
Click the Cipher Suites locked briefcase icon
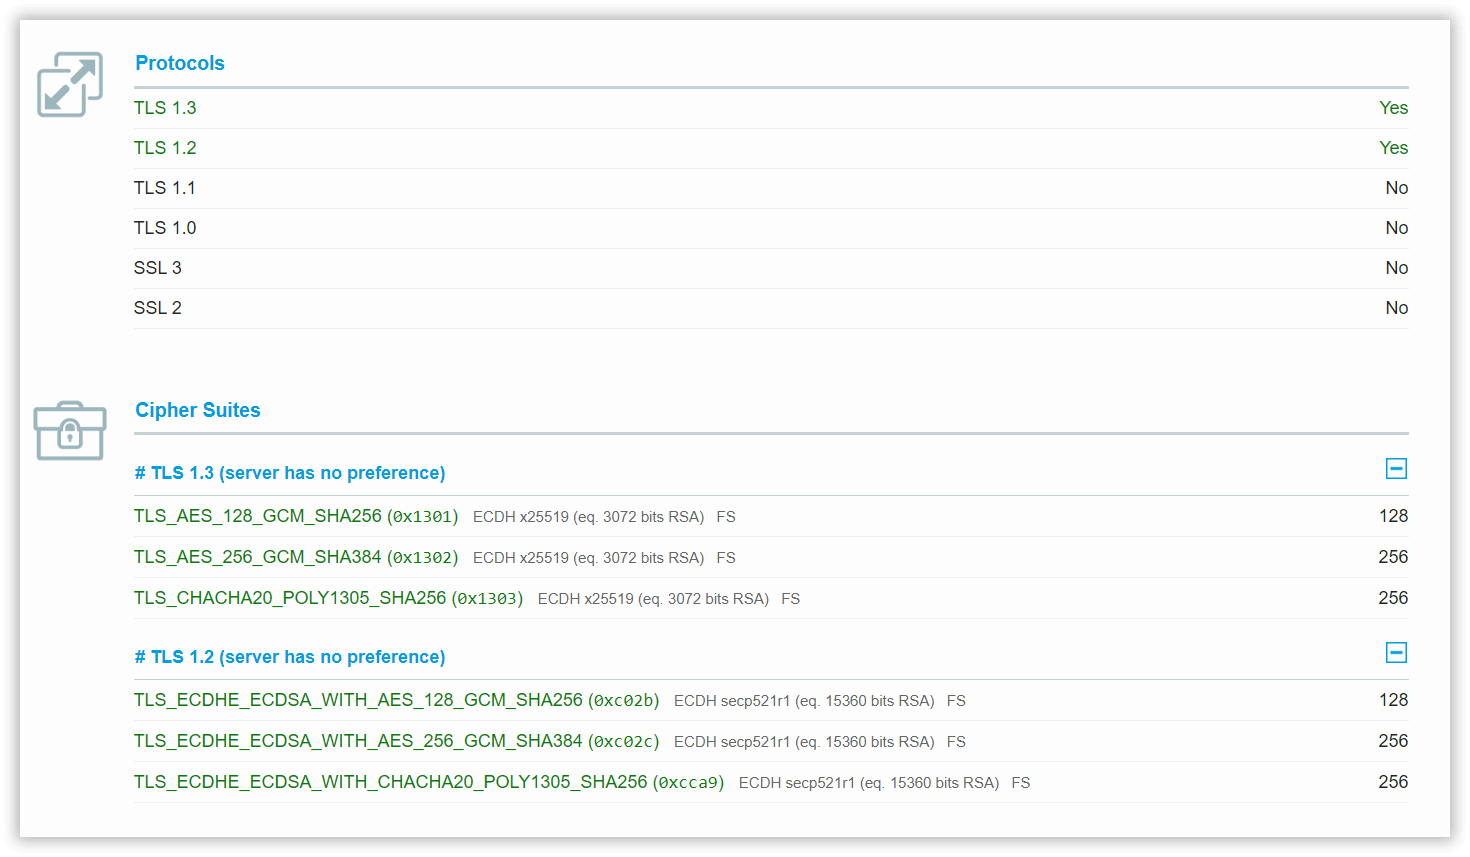(70, 431)
